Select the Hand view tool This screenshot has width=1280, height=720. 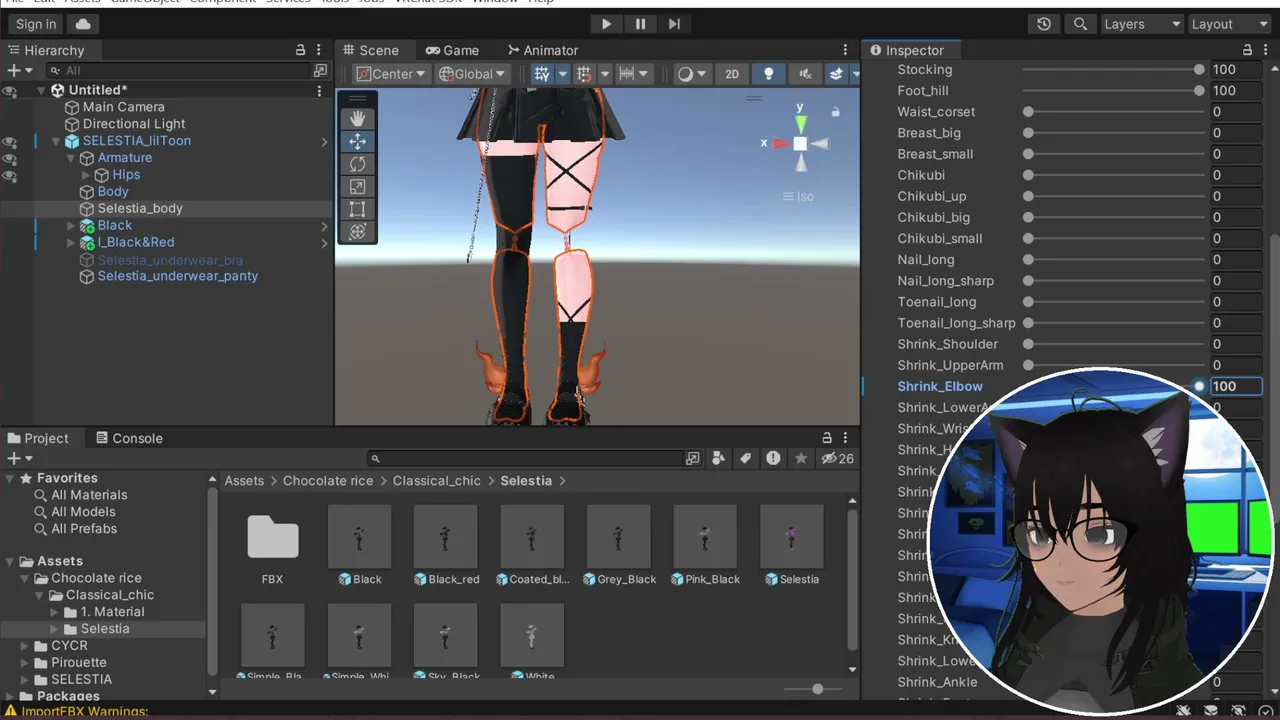(357, 119)
